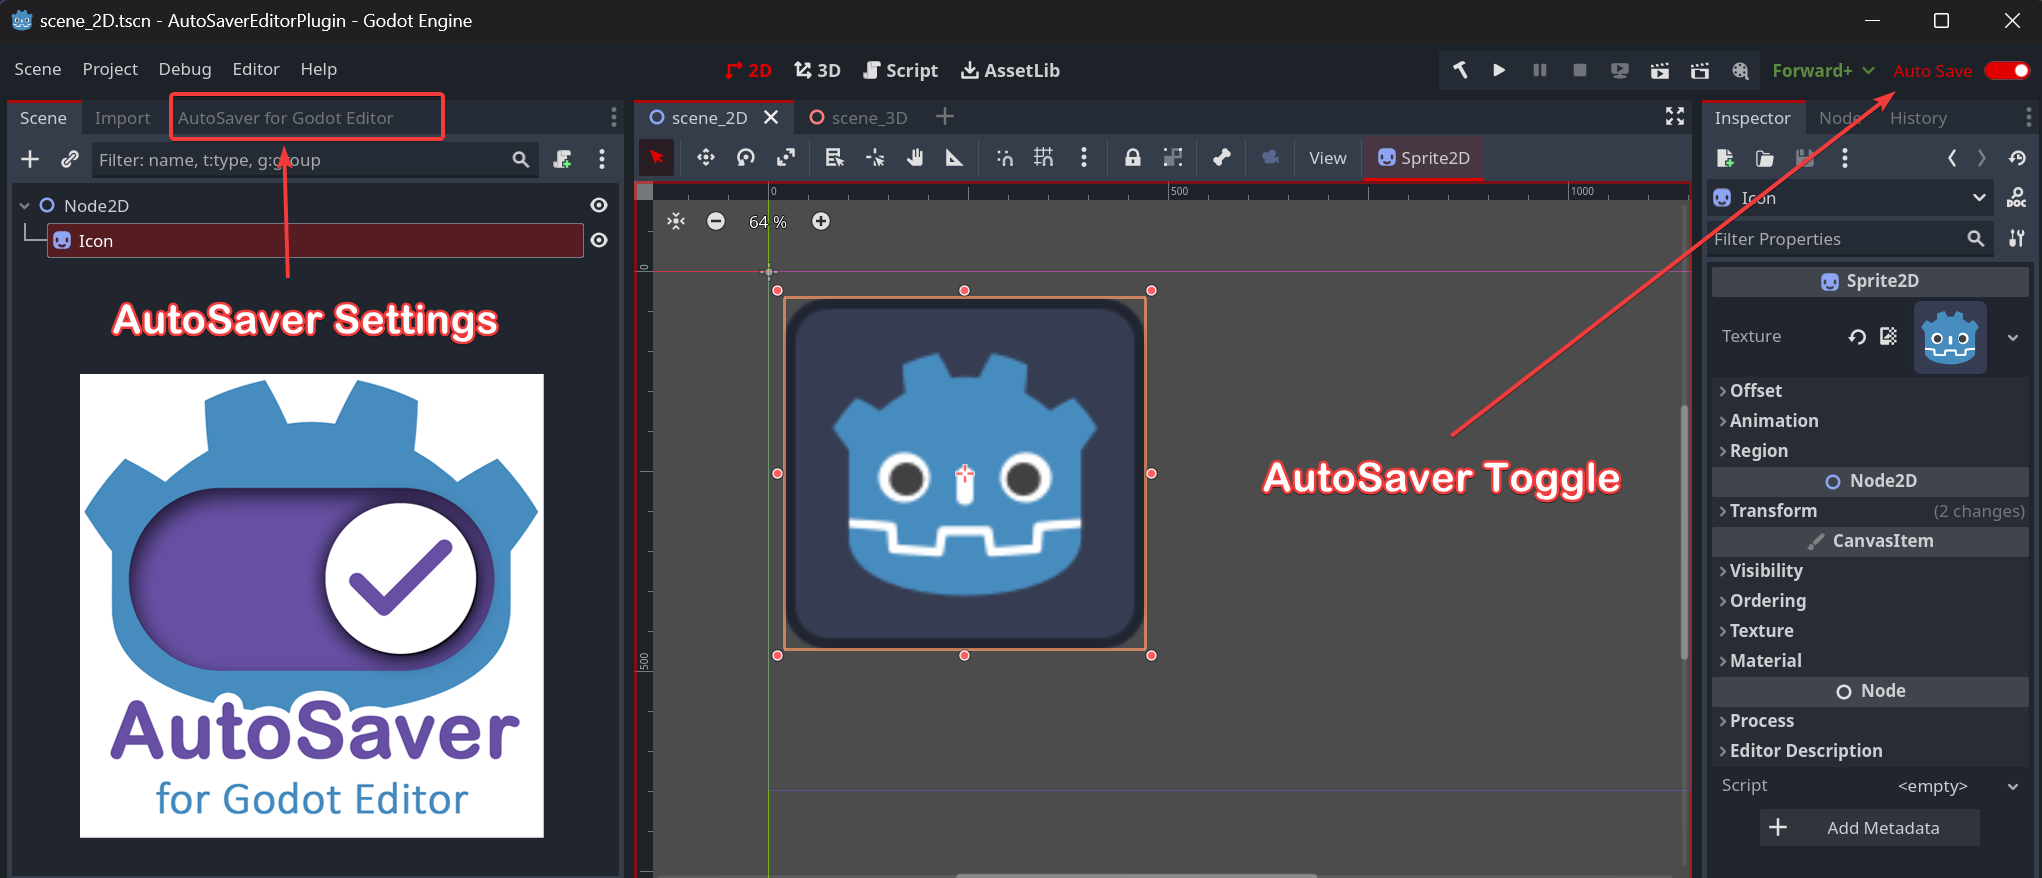Toggle visibility of Node2D
This screenshot has height=878, width=2042.
[599, 205]
